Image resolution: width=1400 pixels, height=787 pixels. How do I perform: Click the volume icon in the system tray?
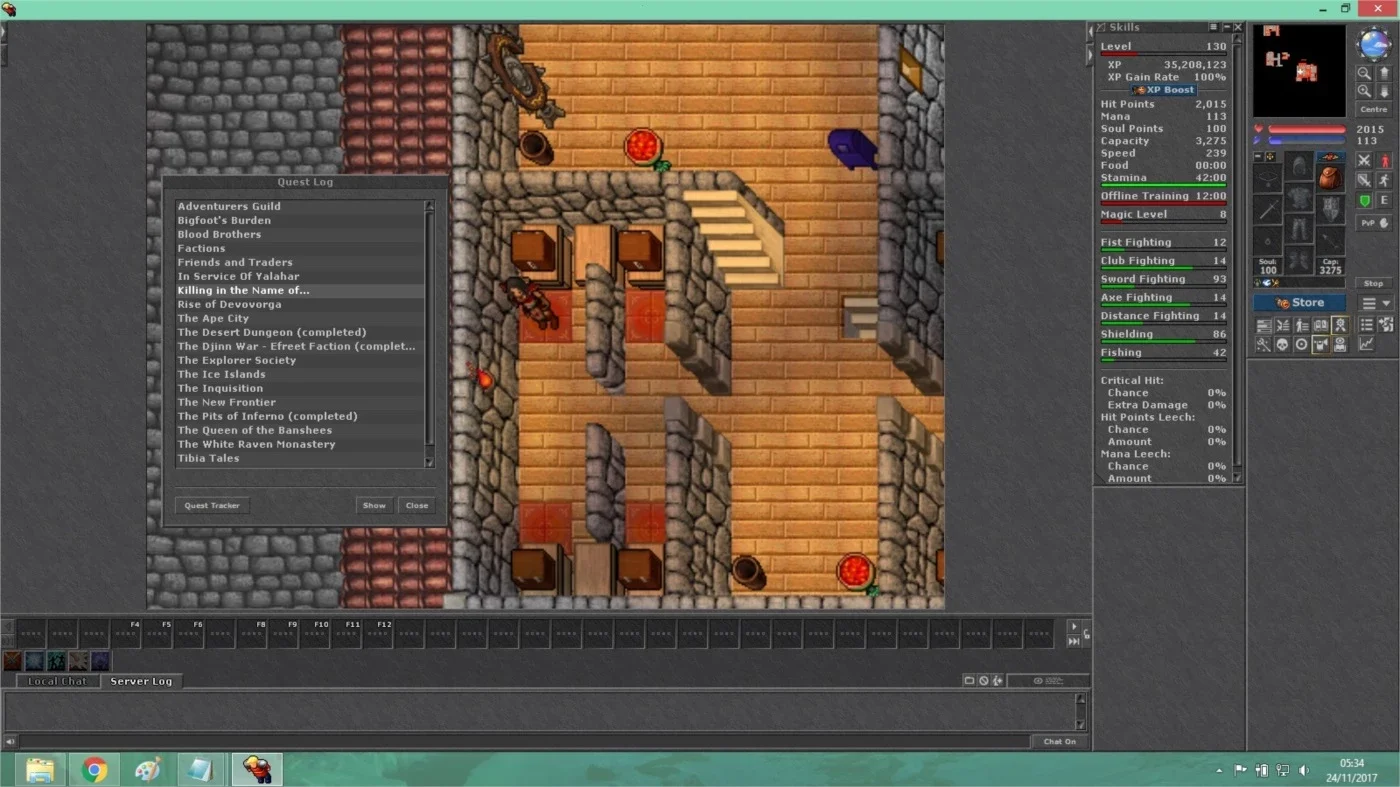(1302, 770)
